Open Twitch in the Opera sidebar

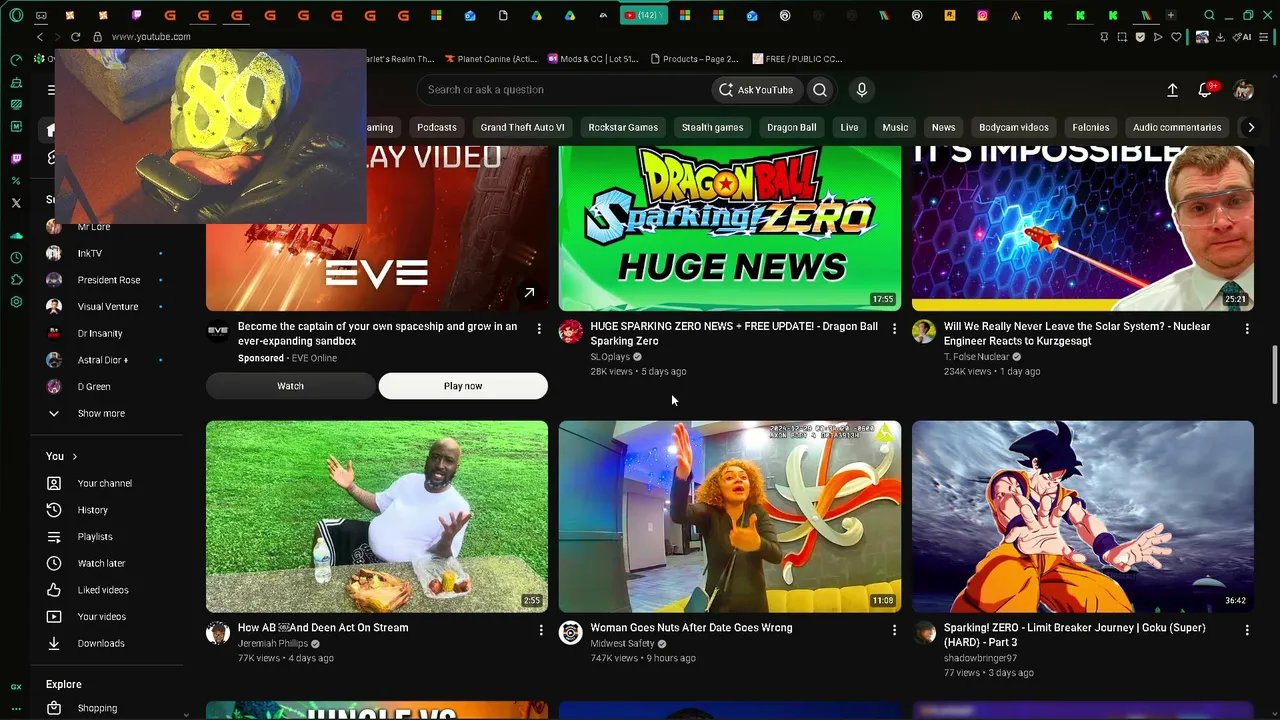point(16,158)
